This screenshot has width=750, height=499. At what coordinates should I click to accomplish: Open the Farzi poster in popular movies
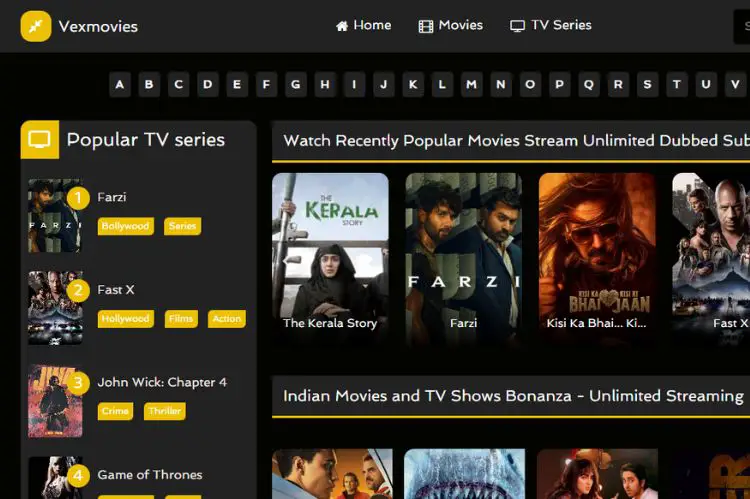(463, 258)
